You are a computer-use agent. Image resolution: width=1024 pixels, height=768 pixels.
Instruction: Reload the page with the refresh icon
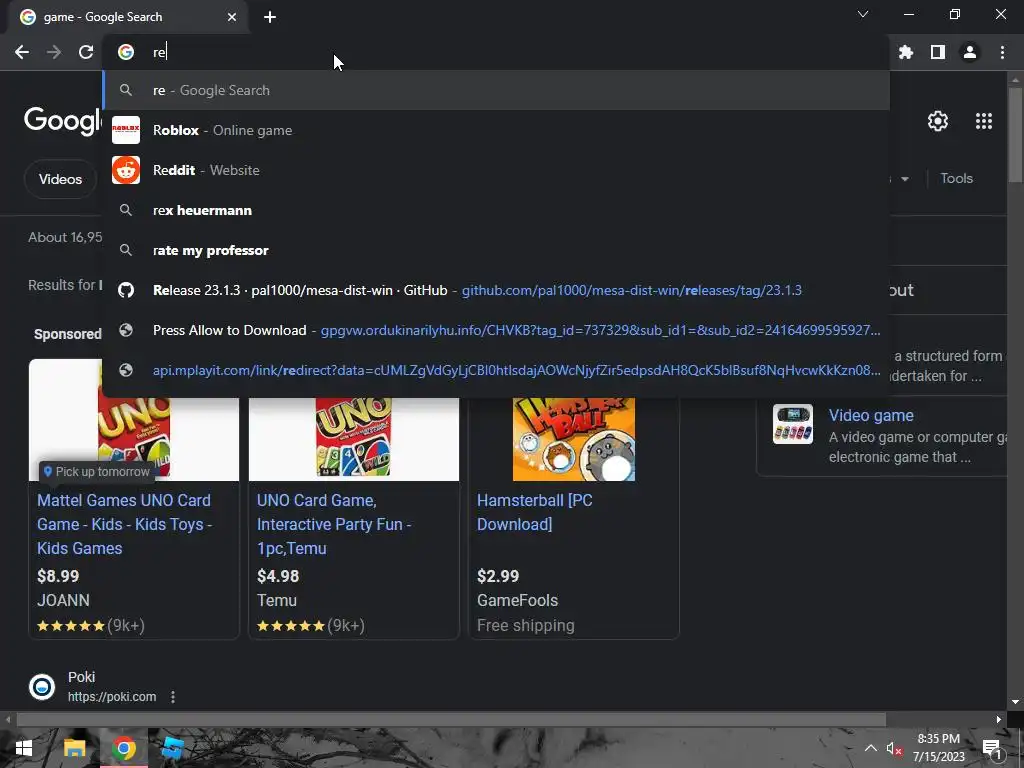(86, 52)
